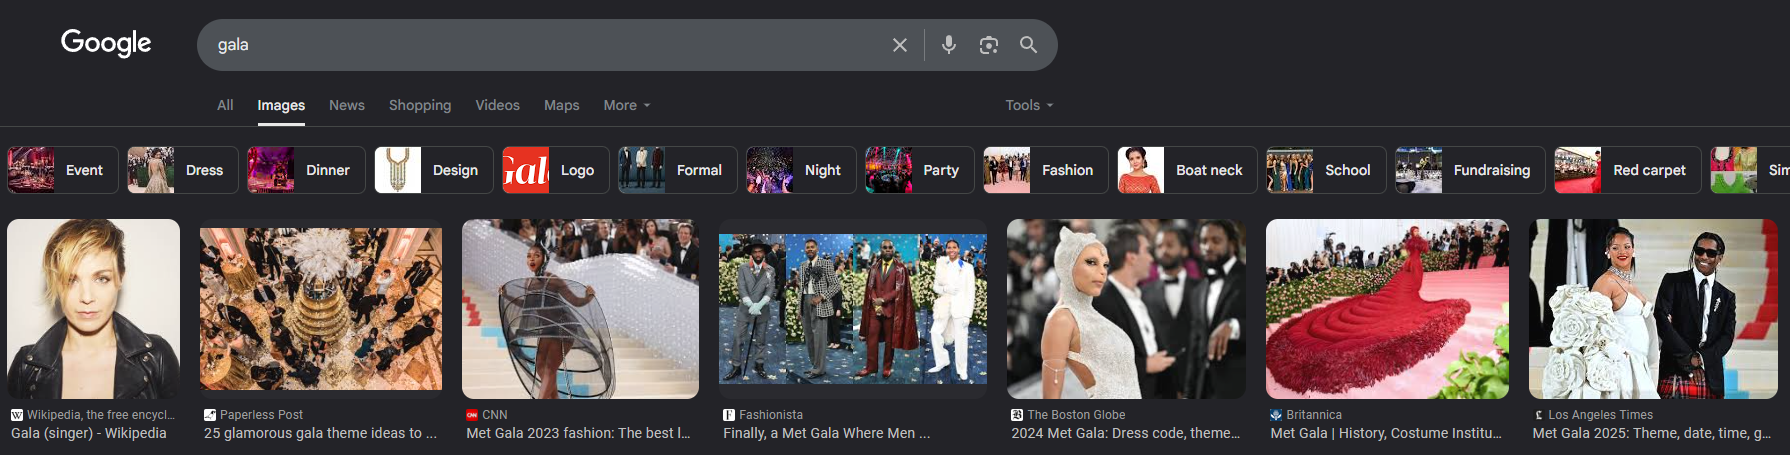Viewport: 1790px width, 455px height.
Task: Open the Britannica red gown image
Action: click(x=1387, y=309)
